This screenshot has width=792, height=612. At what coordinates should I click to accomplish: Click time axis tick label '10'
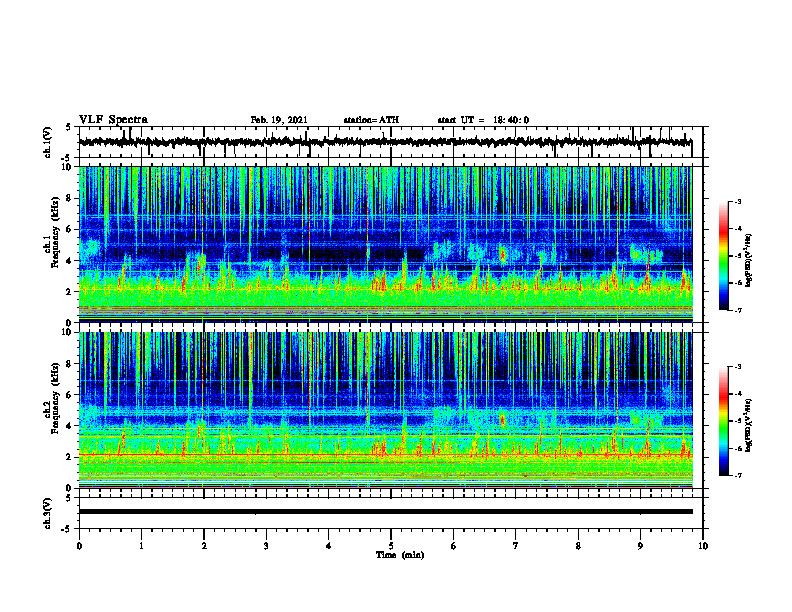click(703, 546)
